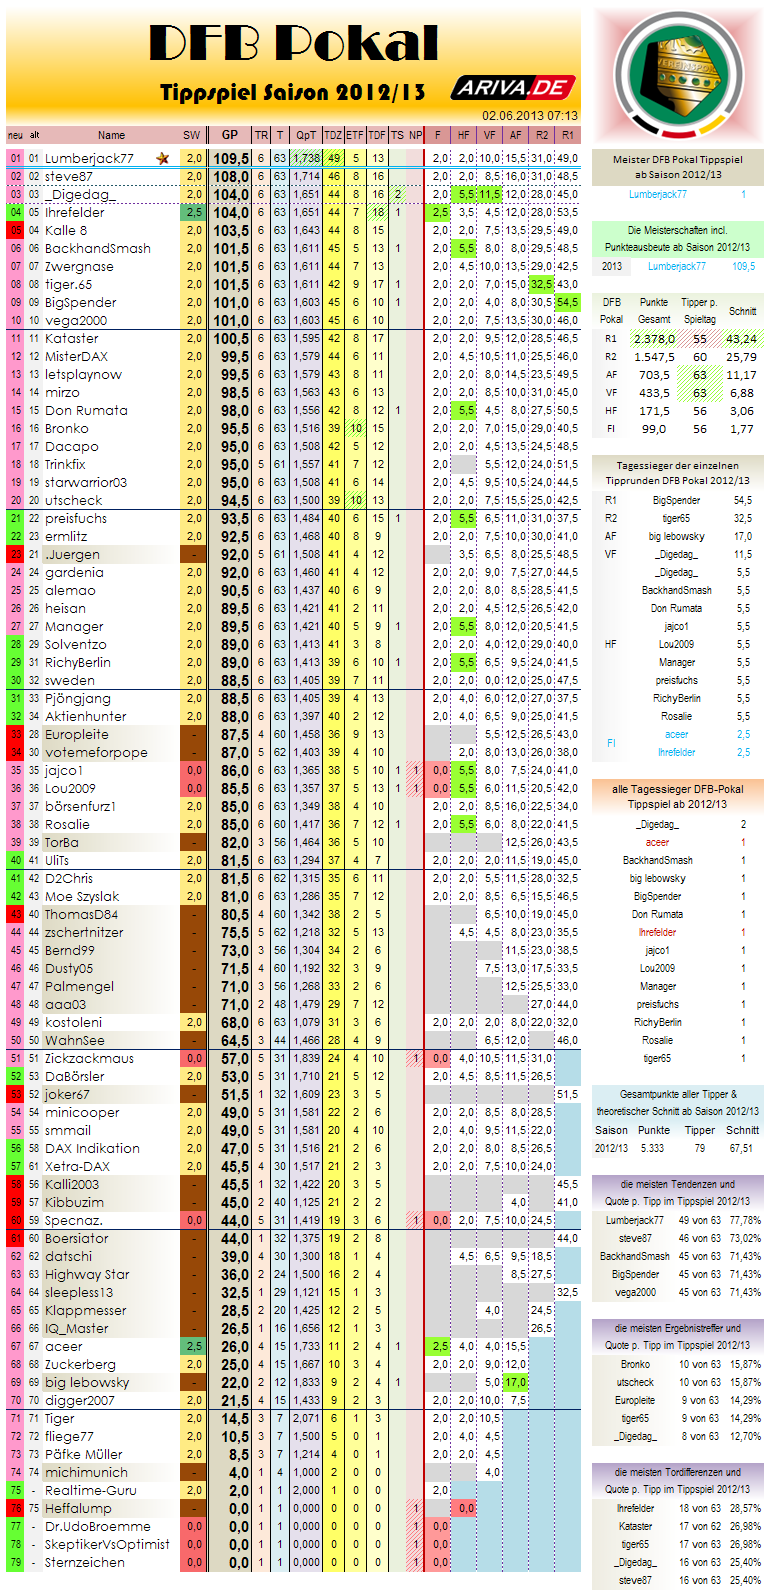The width and height of the screenshot is (770, 1596).
Task: Click player name 'Solventzo'
Action: 75,644
